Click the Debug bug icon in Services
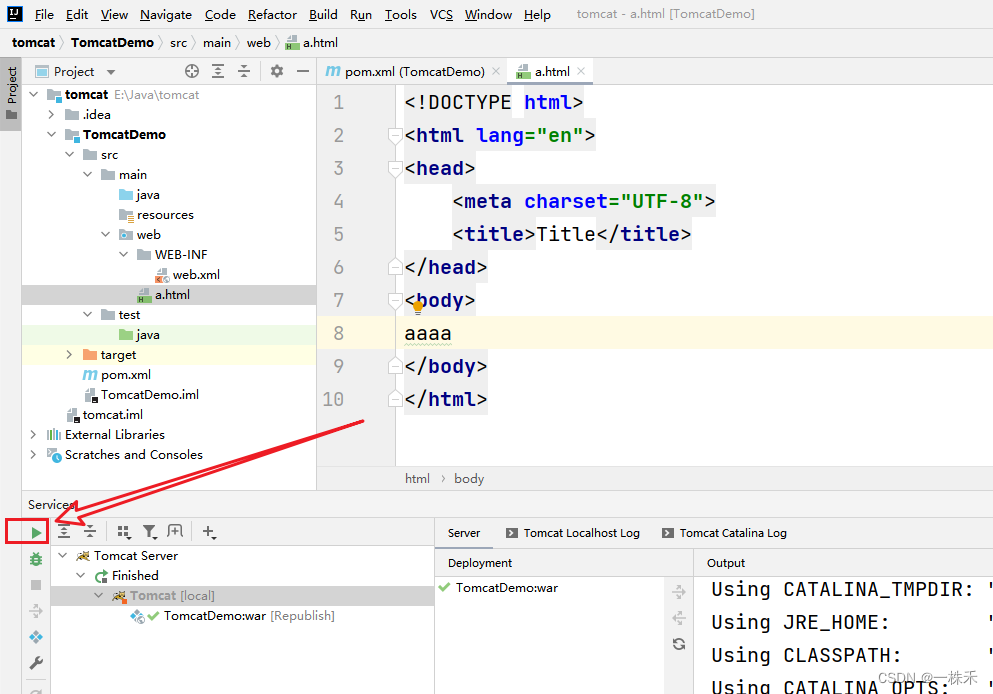Image resolution: width=993 pixels, height=694 pixels. click(x=36, y=559)
